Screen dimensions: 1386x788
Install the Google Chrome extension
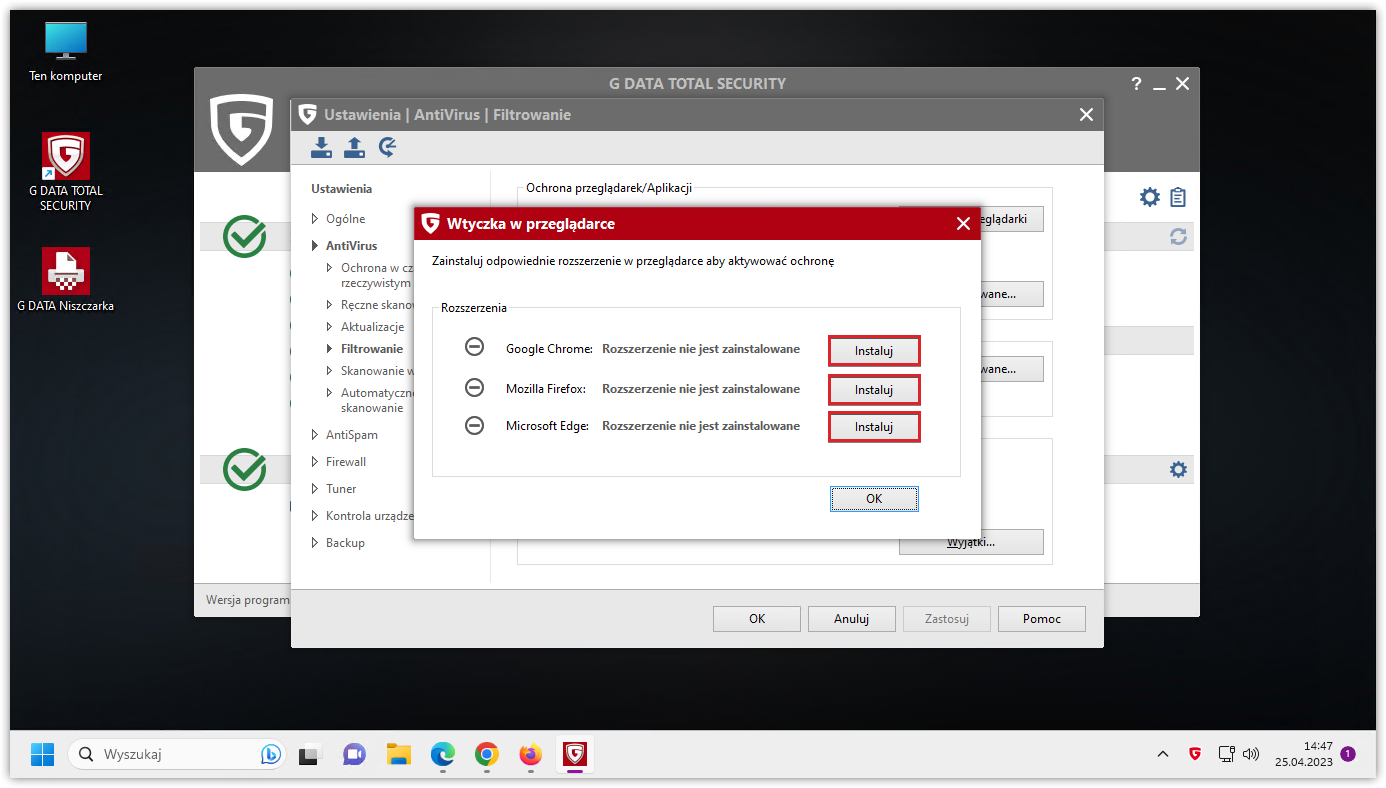tap(874, 351)
